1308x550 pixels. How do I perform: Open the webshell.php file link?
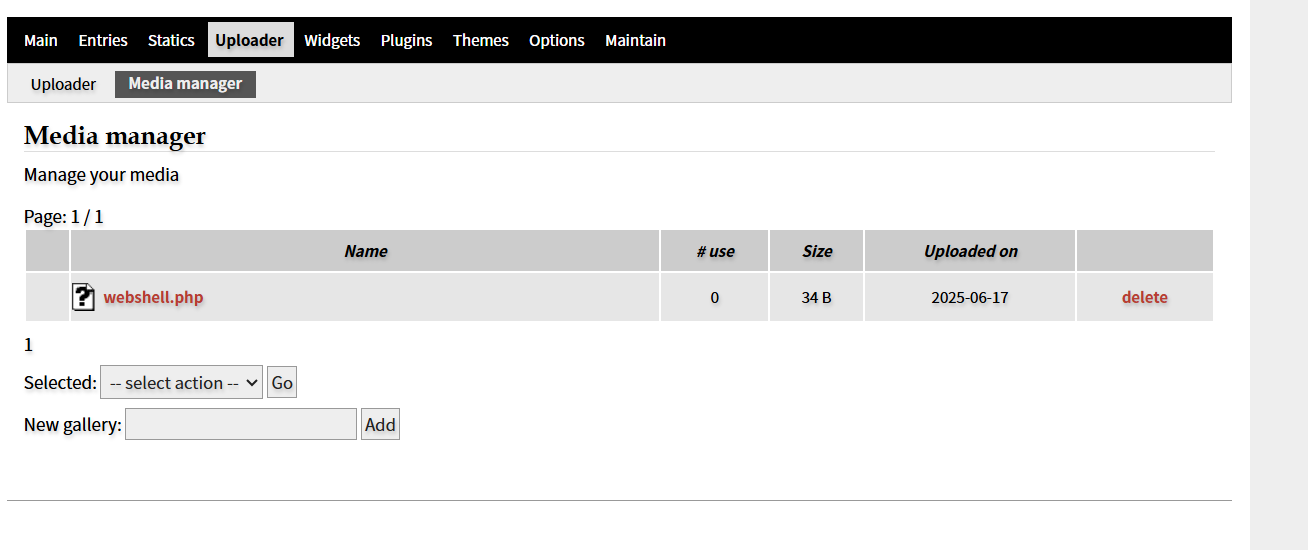tap(153, 297)
